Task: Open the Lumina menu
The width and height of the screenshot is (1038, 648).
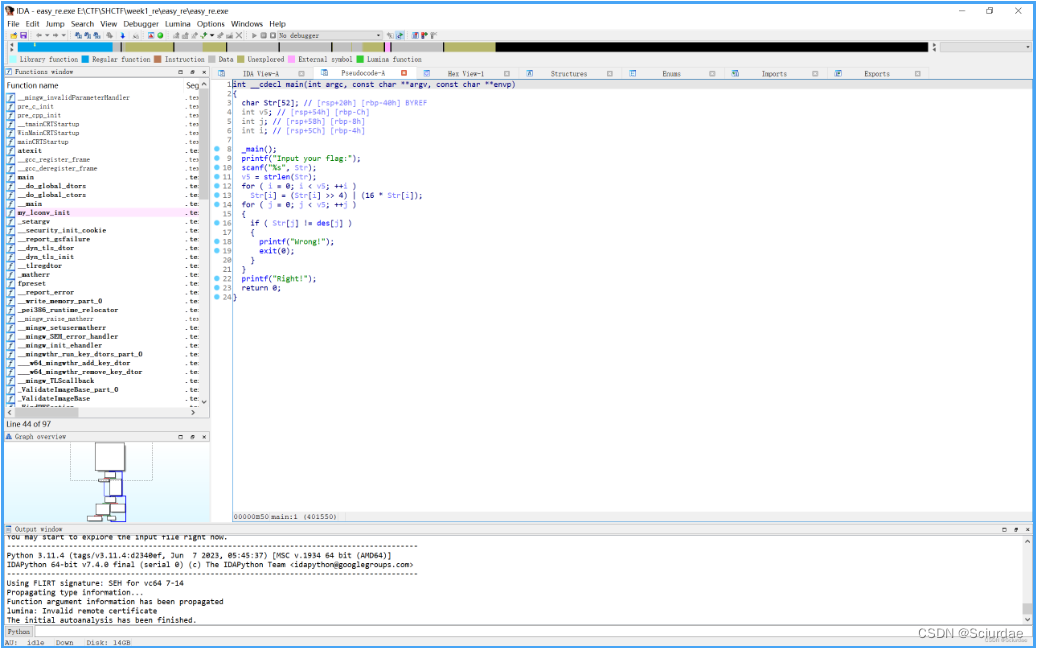Action: coord(177,23)
